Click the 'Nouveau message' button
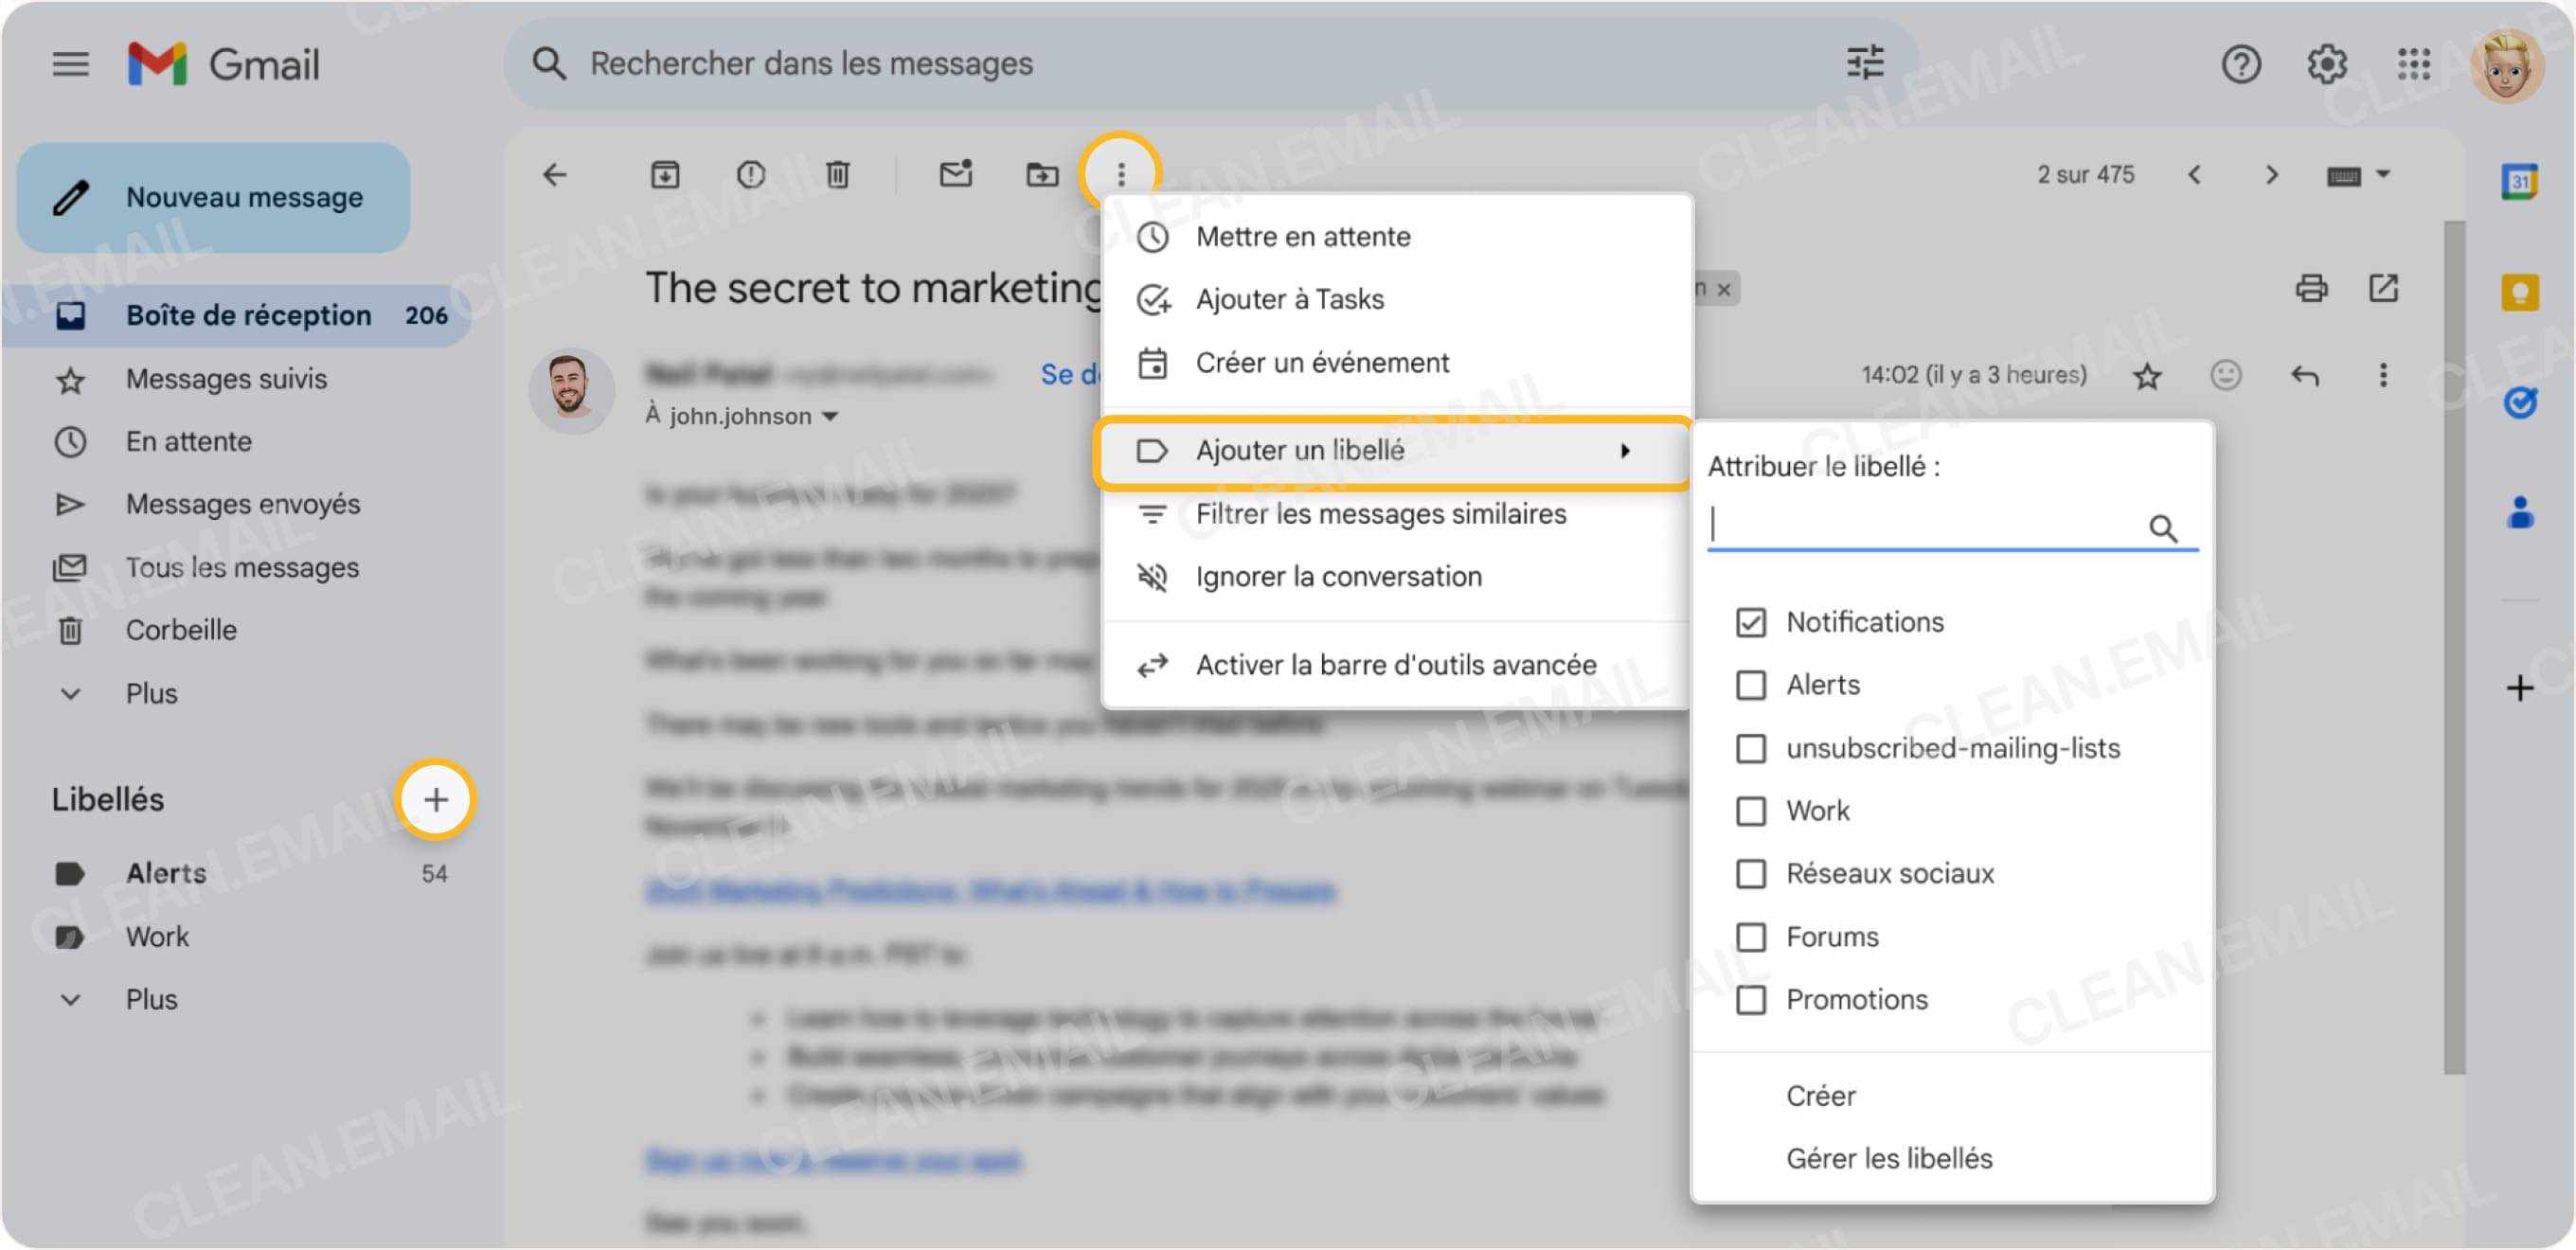2576x1250 pixels. pyautogui.click(x=213, y=197)
